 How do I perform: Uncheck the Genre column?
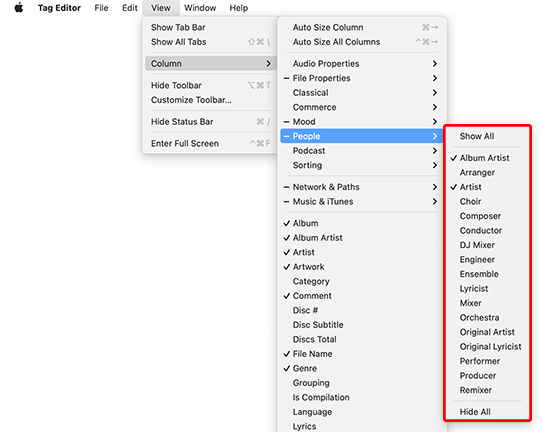click(x=362, y=368)
